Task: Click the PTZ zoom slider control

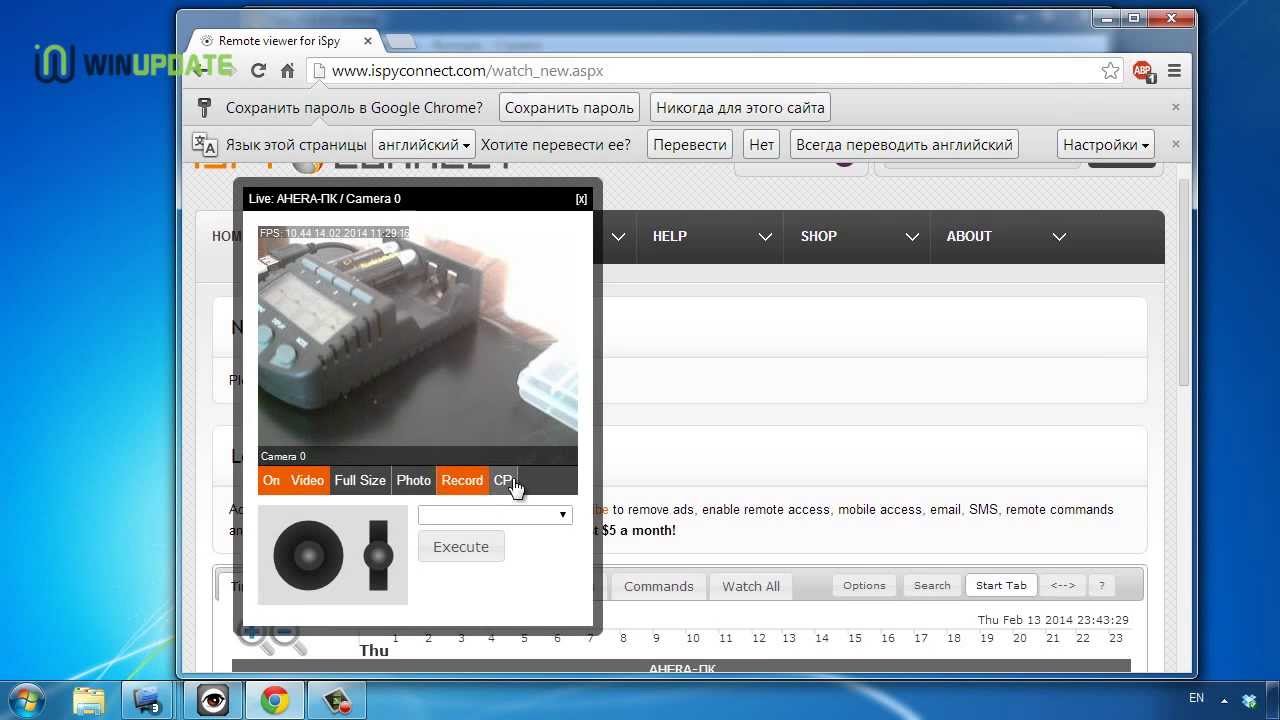Action: click(x=378, y=555)
